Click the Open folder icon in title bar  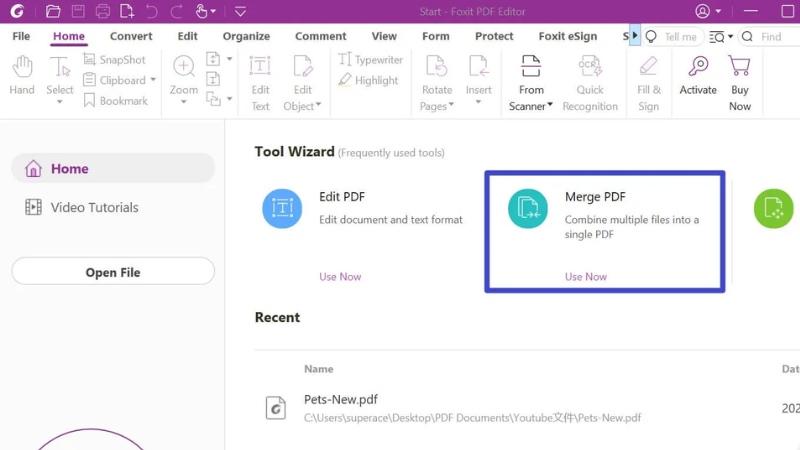click(x=53, y=11)
